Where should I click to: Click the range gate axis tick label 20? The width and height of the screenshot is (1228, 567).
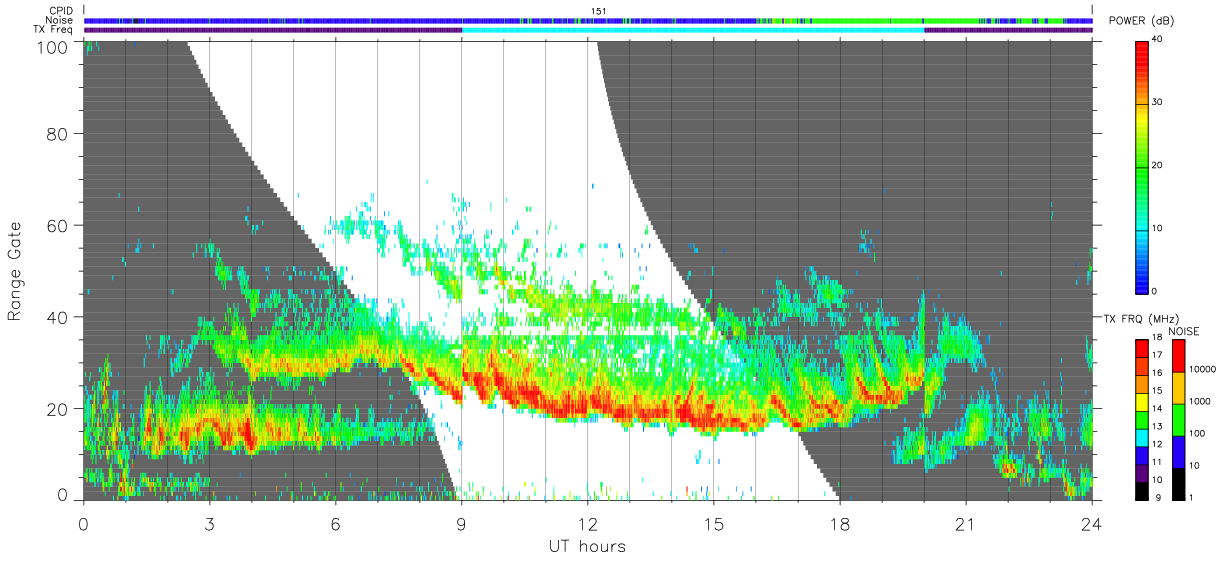(56, 408)
